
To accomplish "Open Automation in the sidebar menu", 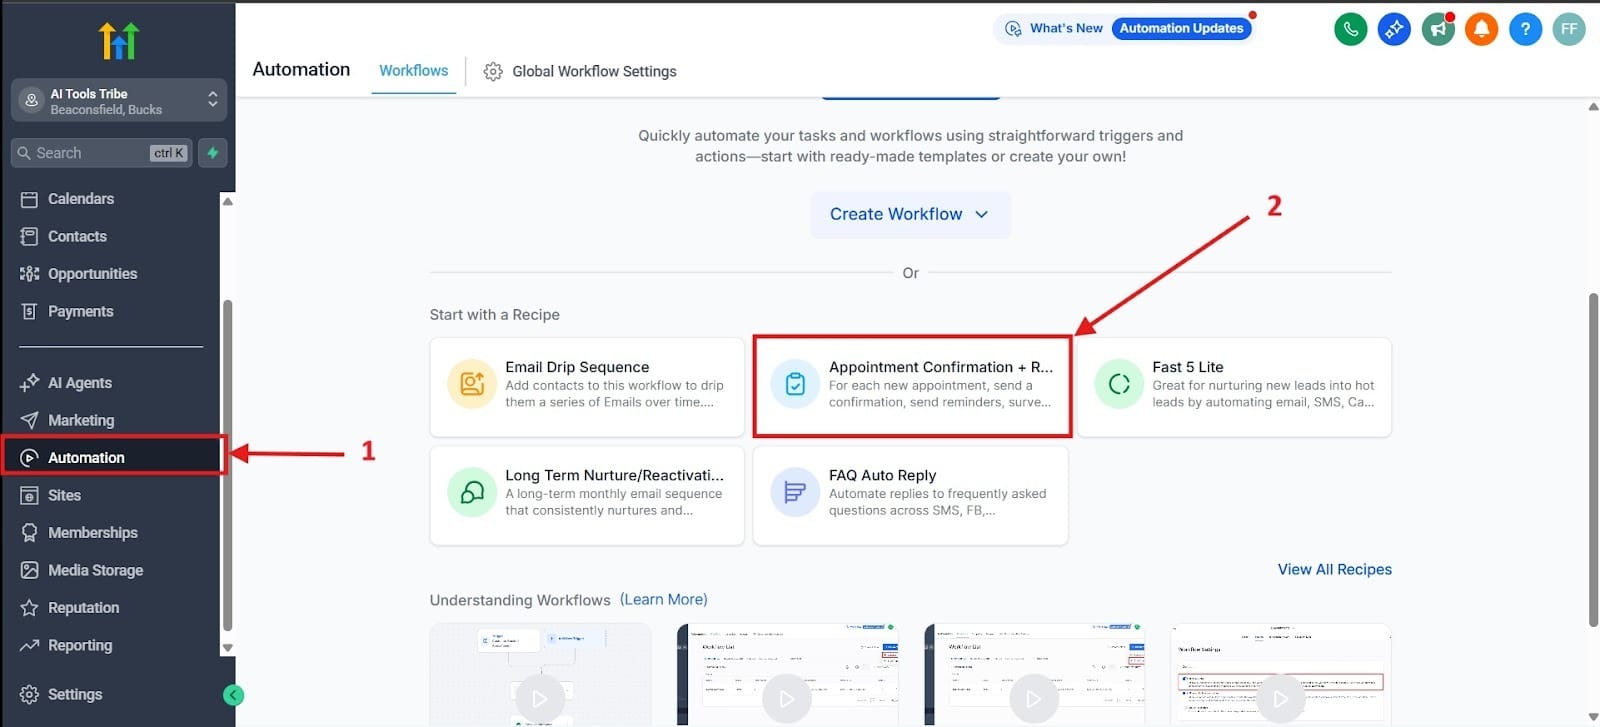I will point(112,458).
